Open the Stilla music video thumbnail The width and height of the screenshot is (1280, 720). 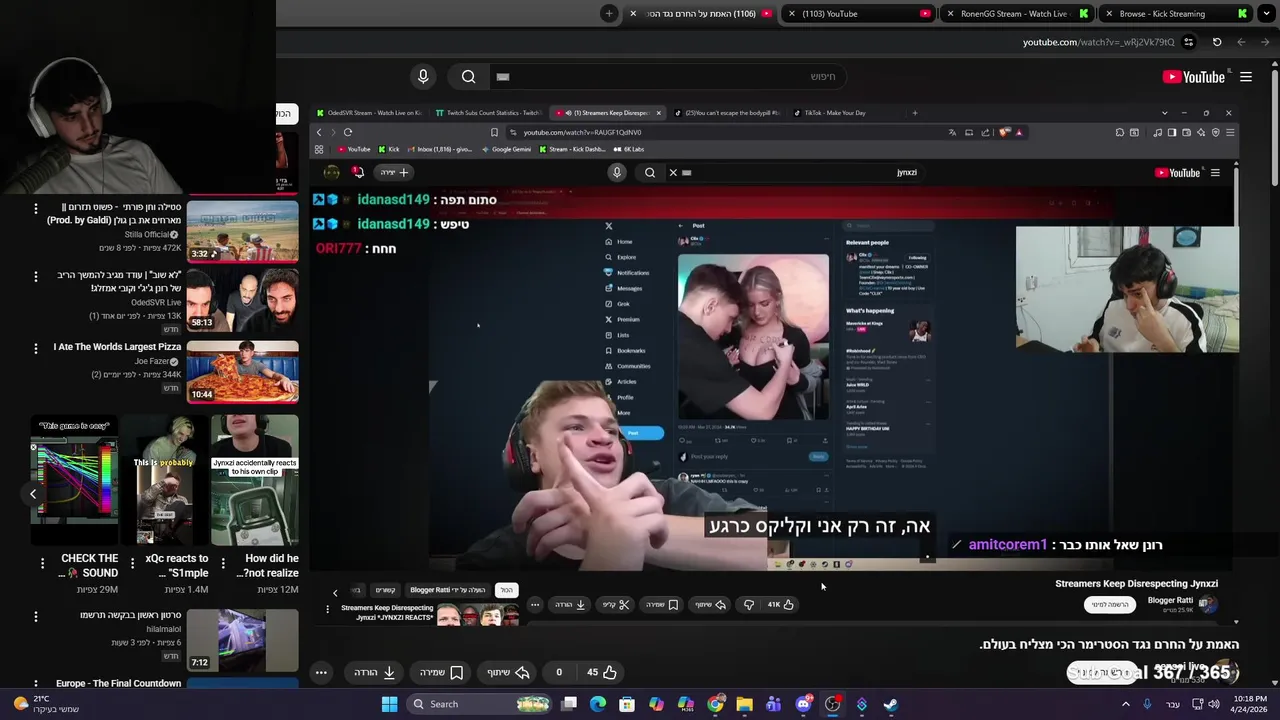(242, 231)
